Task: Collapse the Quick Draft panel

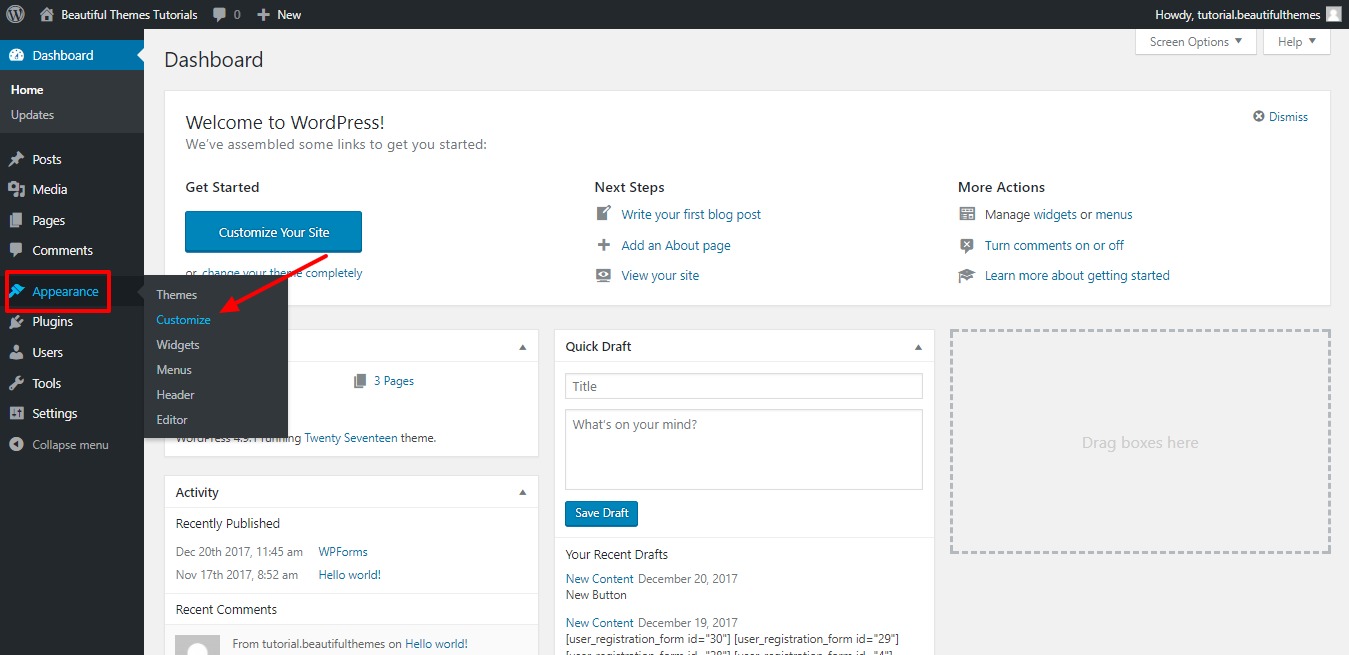Action: pyautogui.click(x=918, y=347)
